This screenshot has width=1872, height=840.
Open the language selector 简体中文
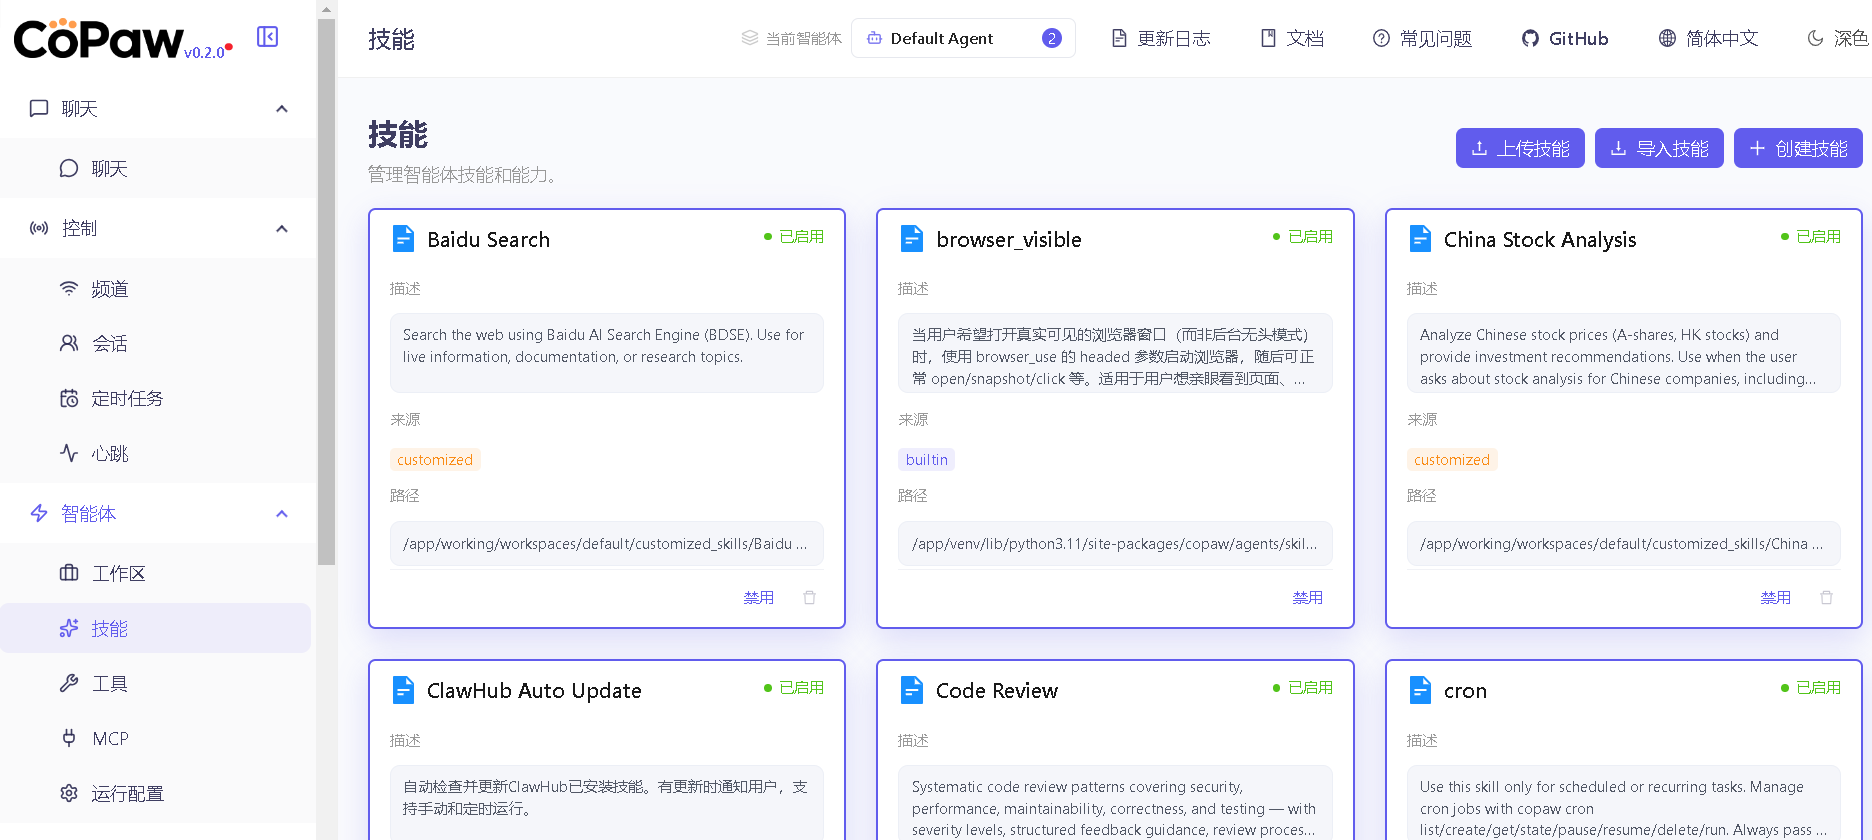(1708, 39)
